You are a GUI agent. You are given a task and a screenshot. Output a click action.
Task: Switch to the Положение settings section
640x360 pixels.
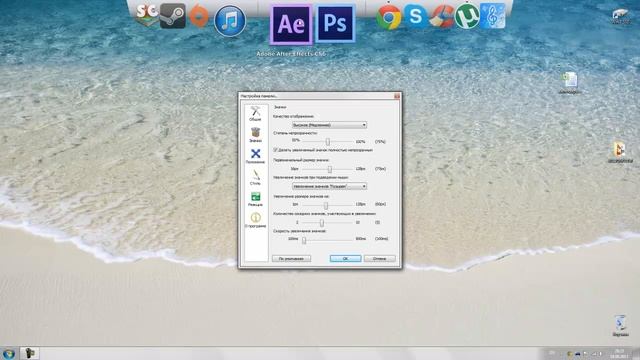tap(256, 156)
